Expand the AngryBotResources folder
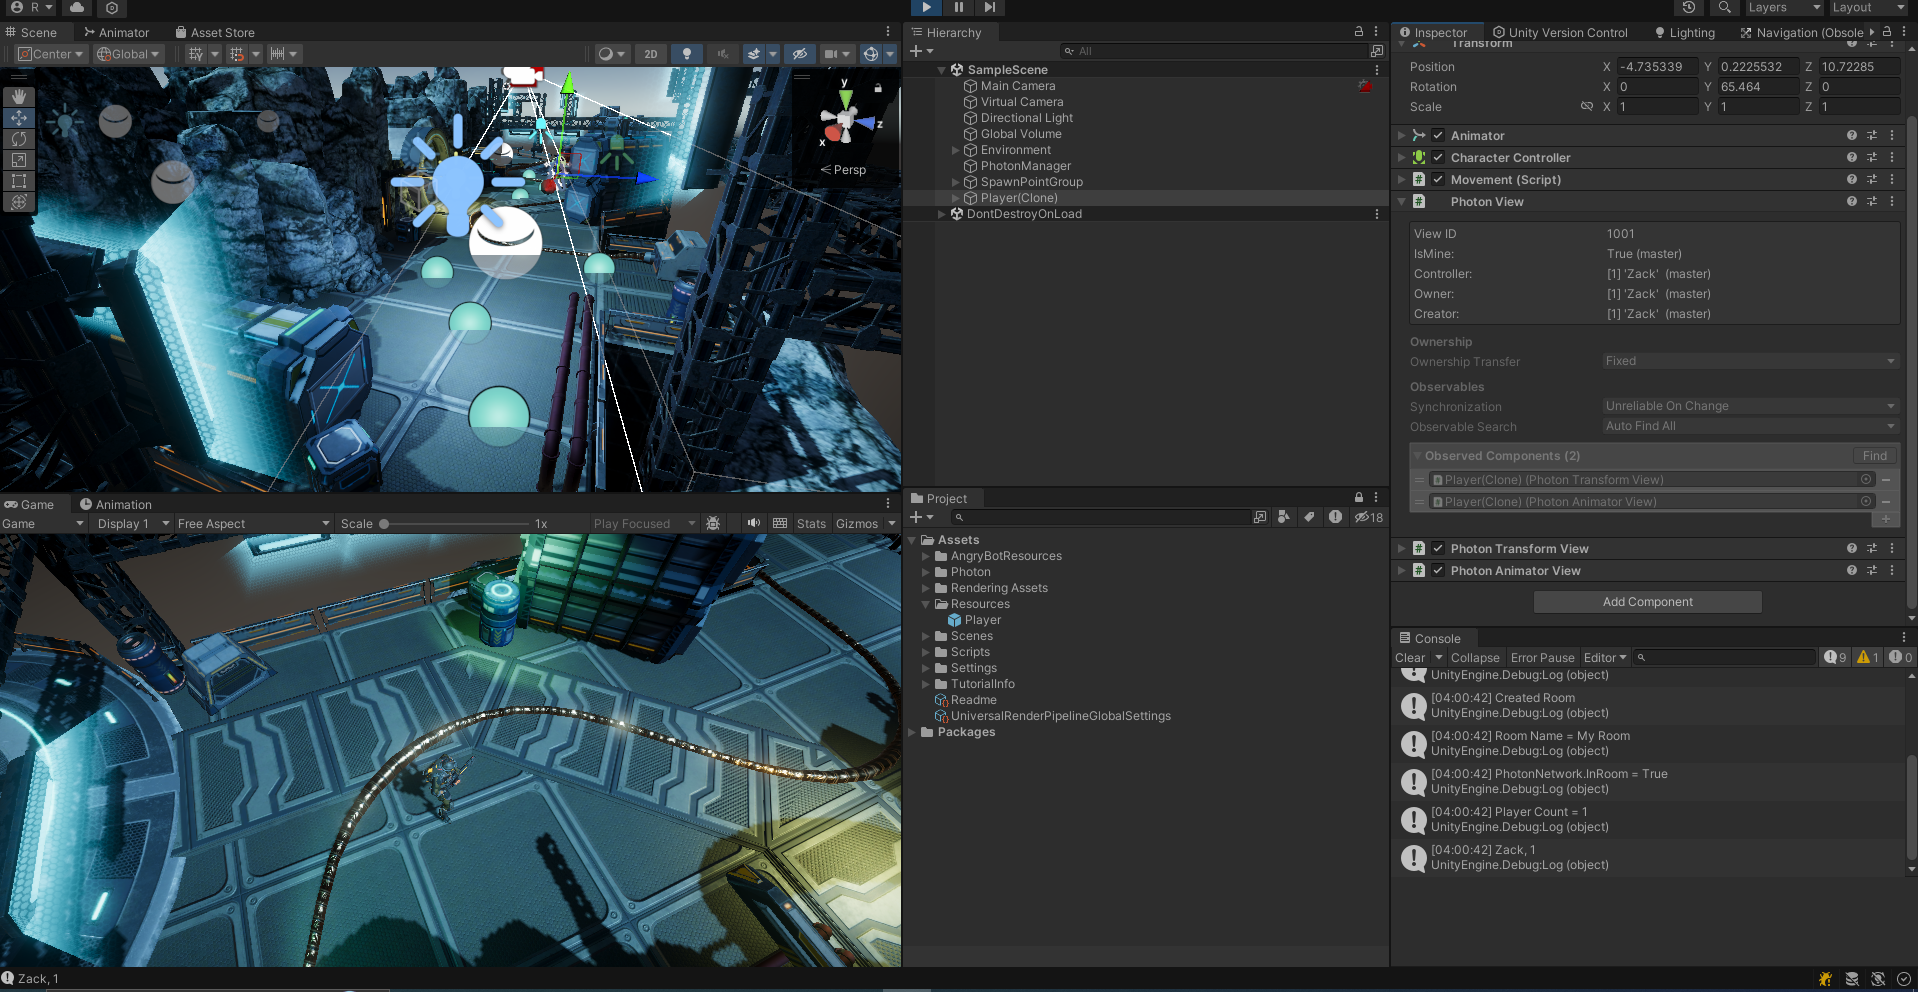Viewport: 1918px width, 992px height. click(x=926, y=556)
